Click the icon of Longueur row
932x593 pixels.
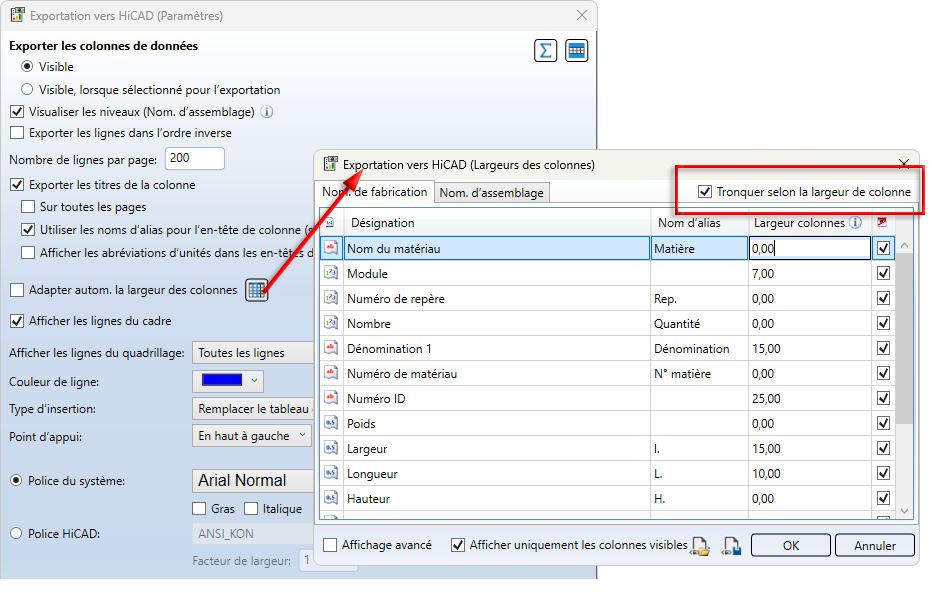pyautogui.click(x=331, y=473)
